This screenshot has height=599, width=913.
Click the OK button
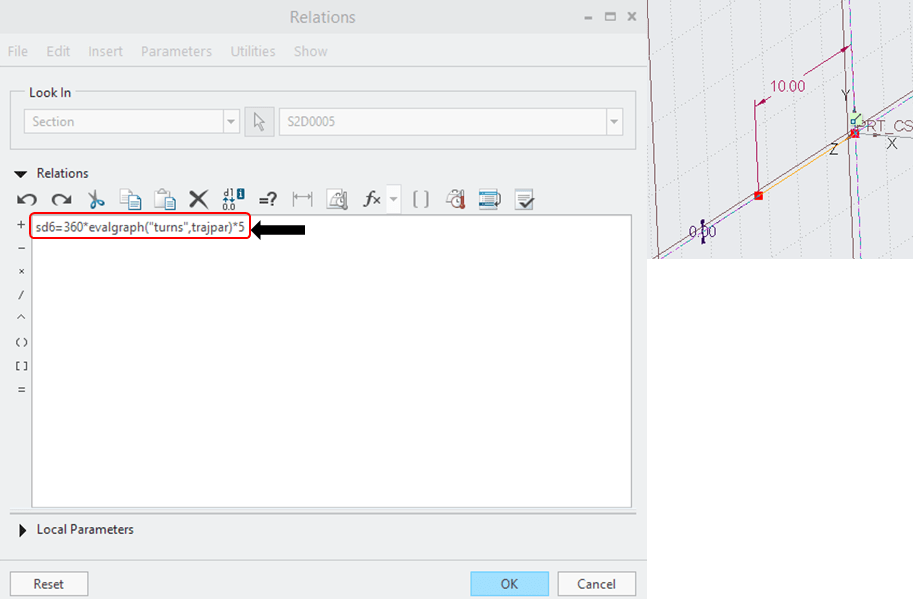pos(509,584)
